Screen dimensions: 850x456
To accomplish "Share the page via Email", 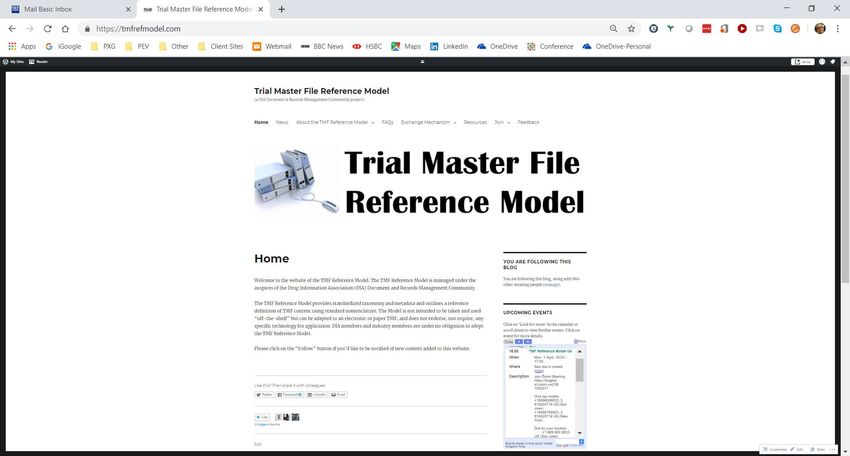I will pyautogui.click(x=338, y=395).
